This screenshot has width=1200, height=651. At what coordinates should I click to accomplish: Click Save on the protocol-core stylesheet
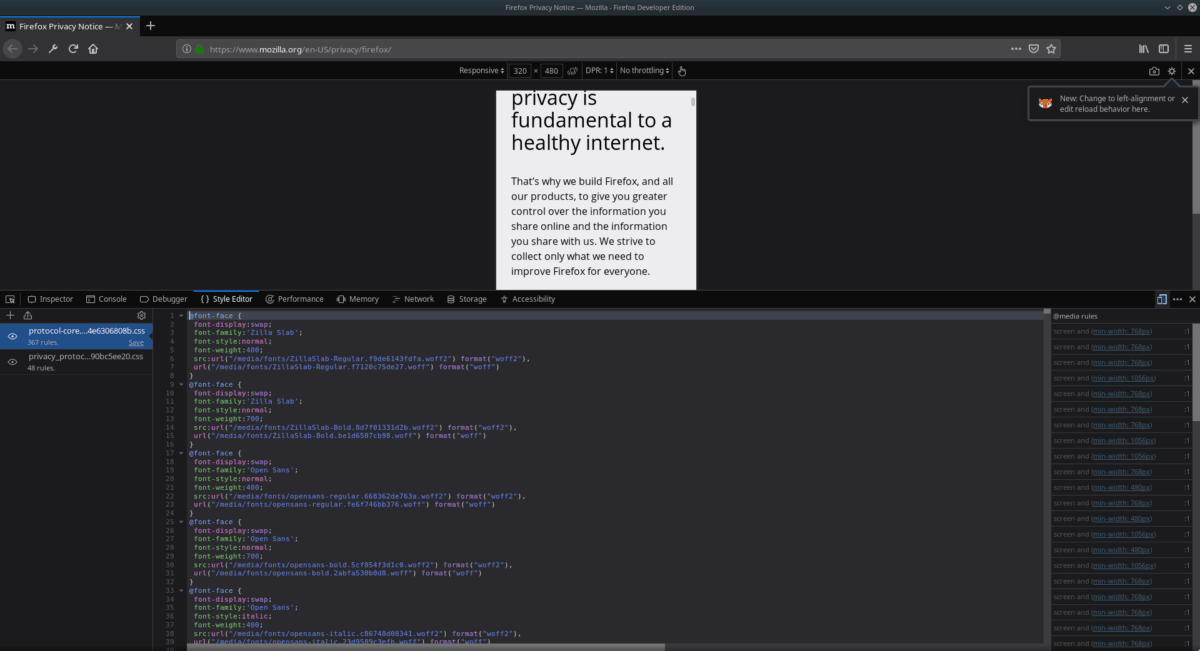tap(134, 341)
